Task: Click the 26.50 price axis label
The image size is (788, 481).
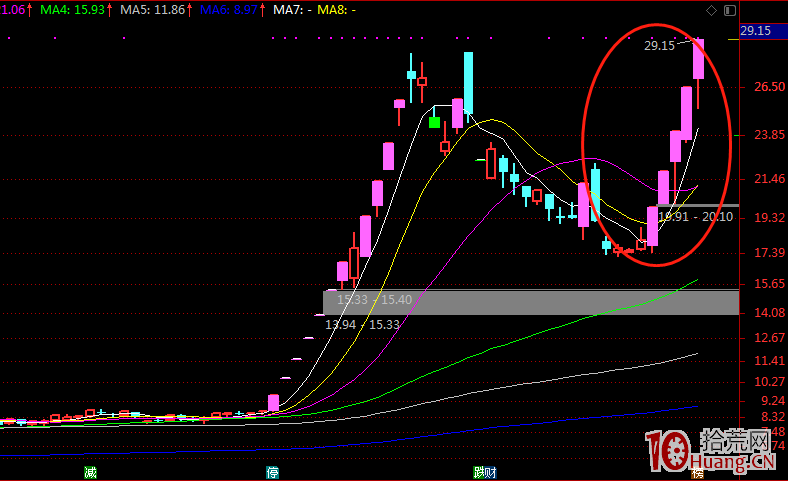Action: click(769, 87)
